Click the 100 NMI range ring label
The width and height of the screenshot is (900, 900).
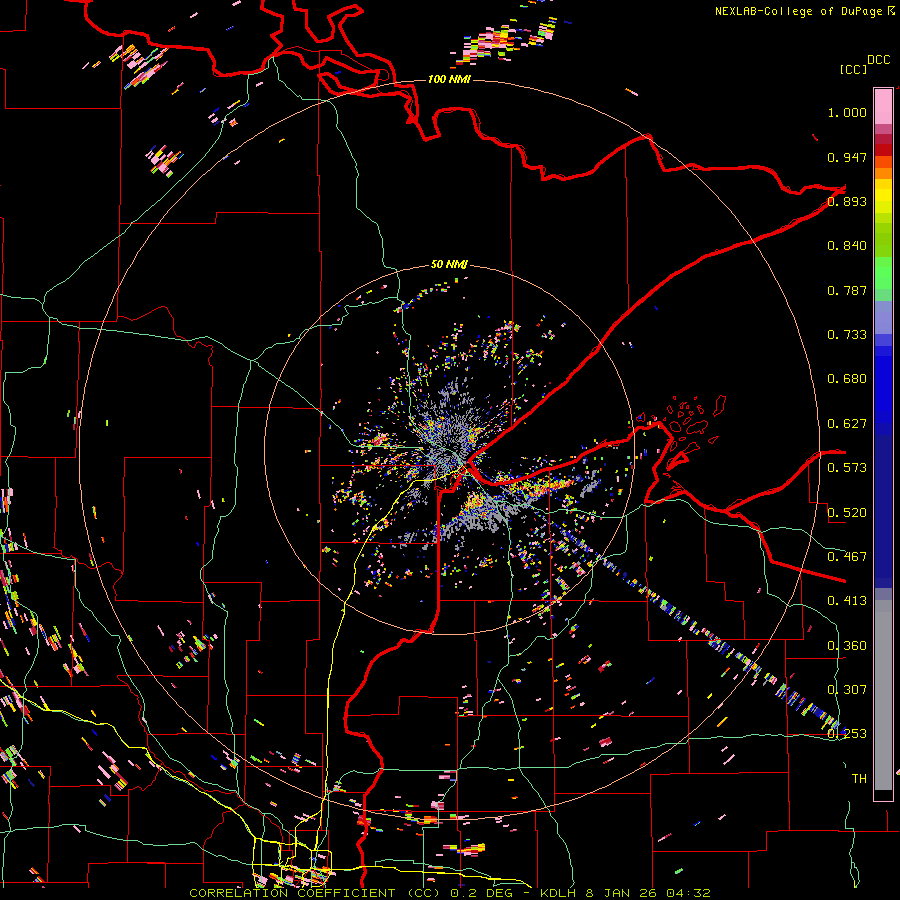(449, 79)
